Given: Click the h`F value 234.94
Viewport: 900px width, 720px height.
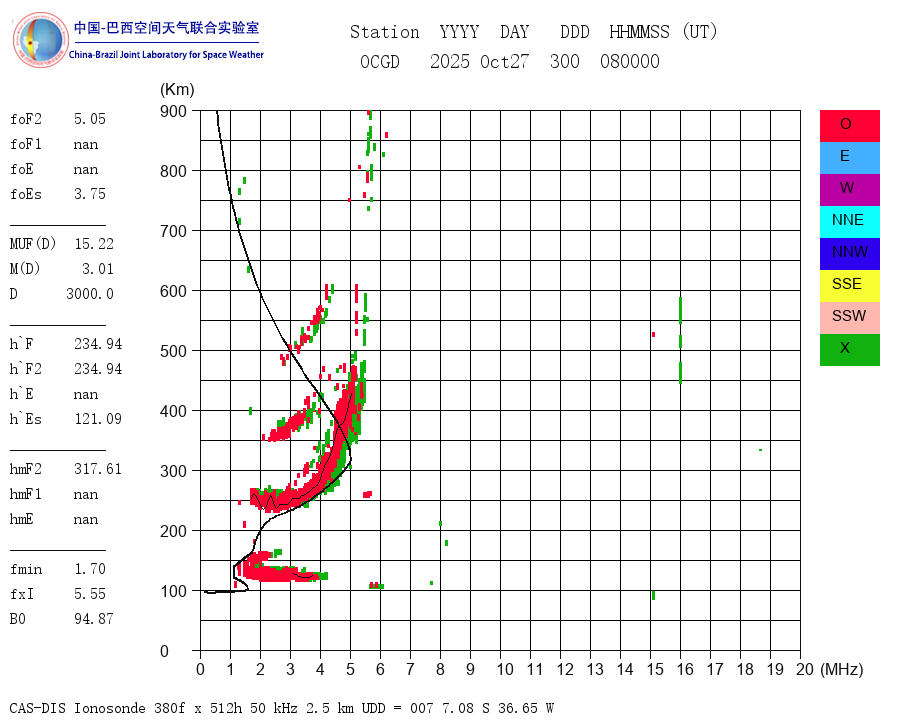Looking at the screenshot, I should pos(98,344).
